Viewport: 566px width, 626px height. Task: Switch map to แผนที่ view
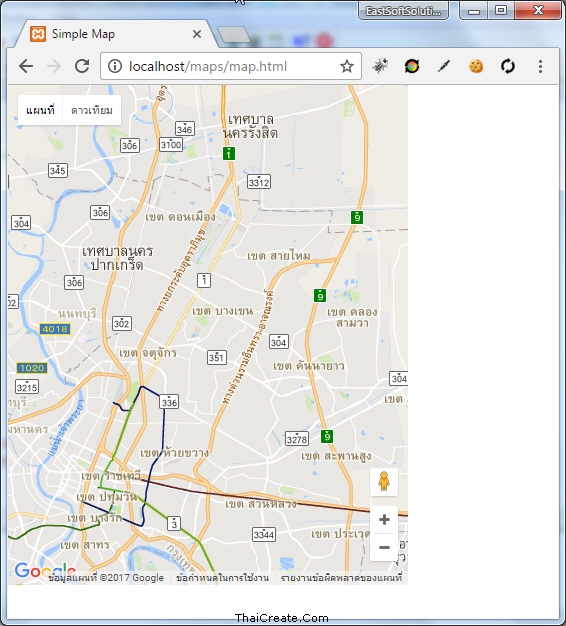click(40, 110)
